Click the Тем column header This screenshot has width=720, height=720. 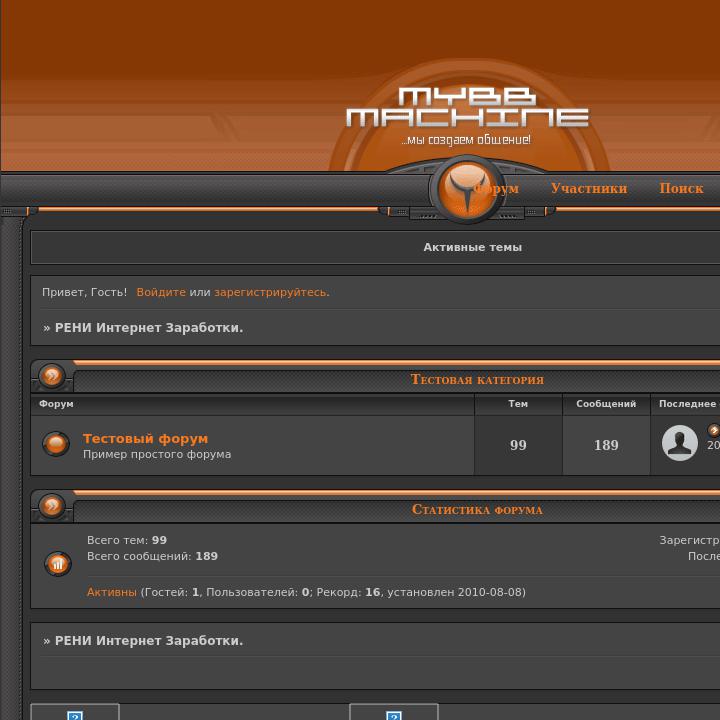pyautogui.click(x=518, y=404)
